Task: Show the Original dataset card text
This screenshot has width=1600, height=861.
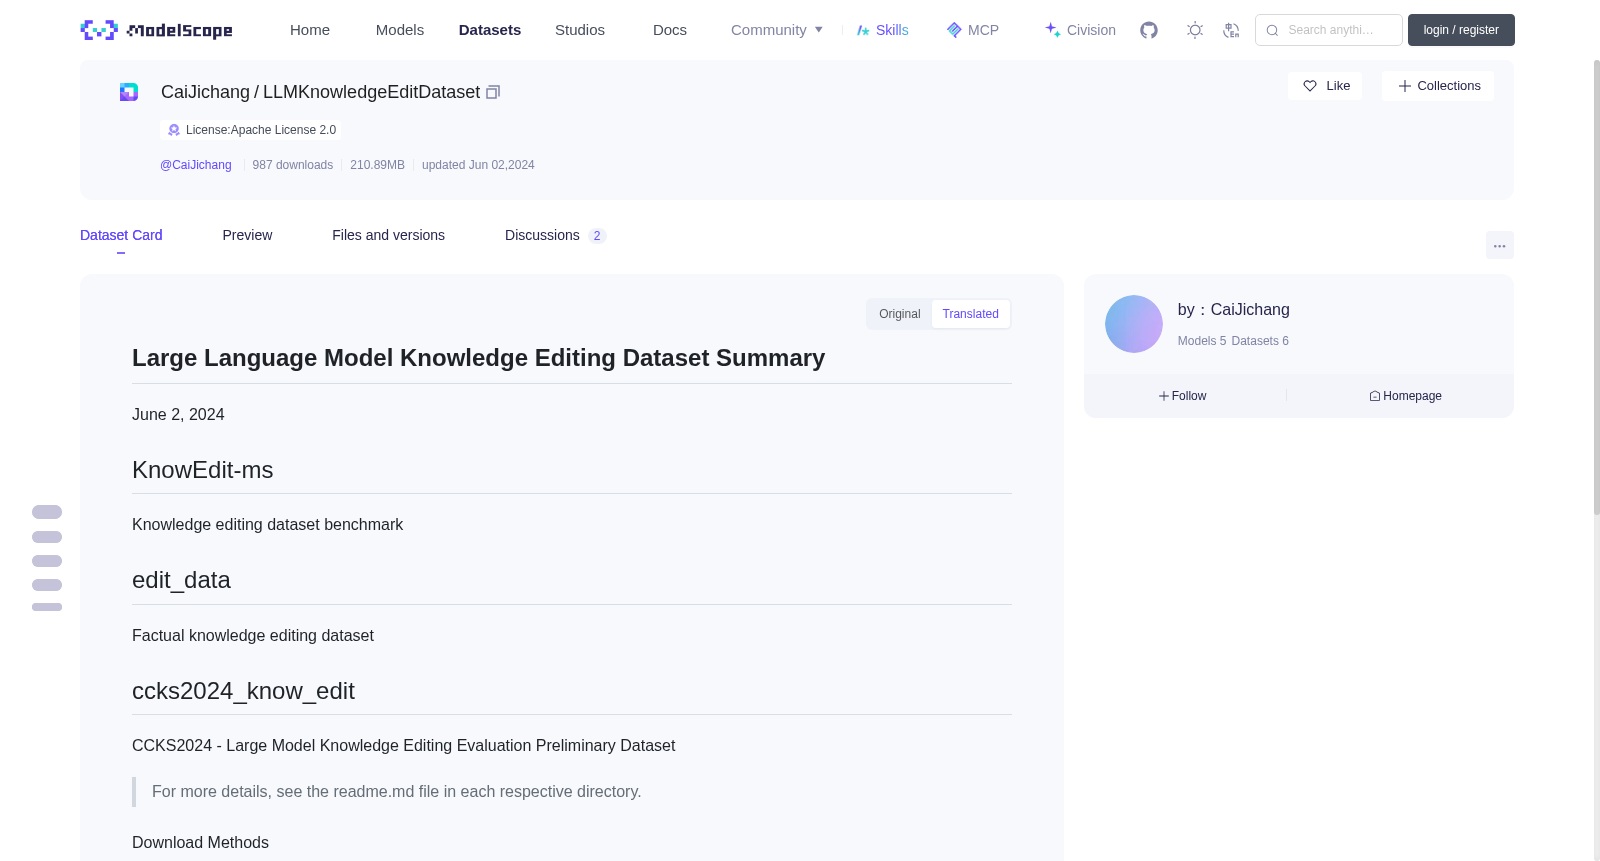Action: pos(900,314)
